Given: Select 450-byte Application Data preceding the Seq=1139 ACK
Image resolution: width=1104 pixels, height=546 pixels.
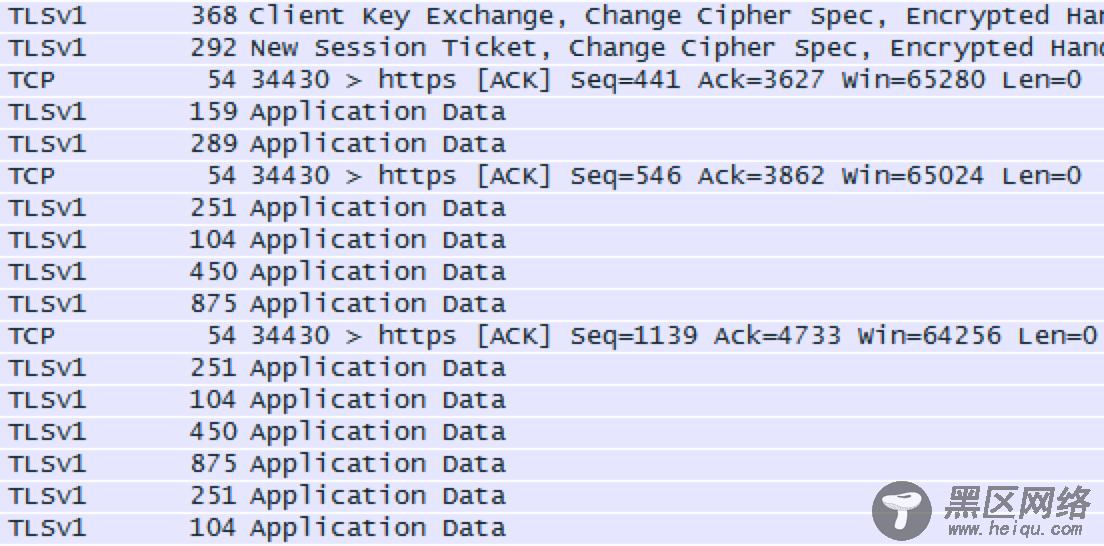Looking at the screenshot, I should pos(552,272).
